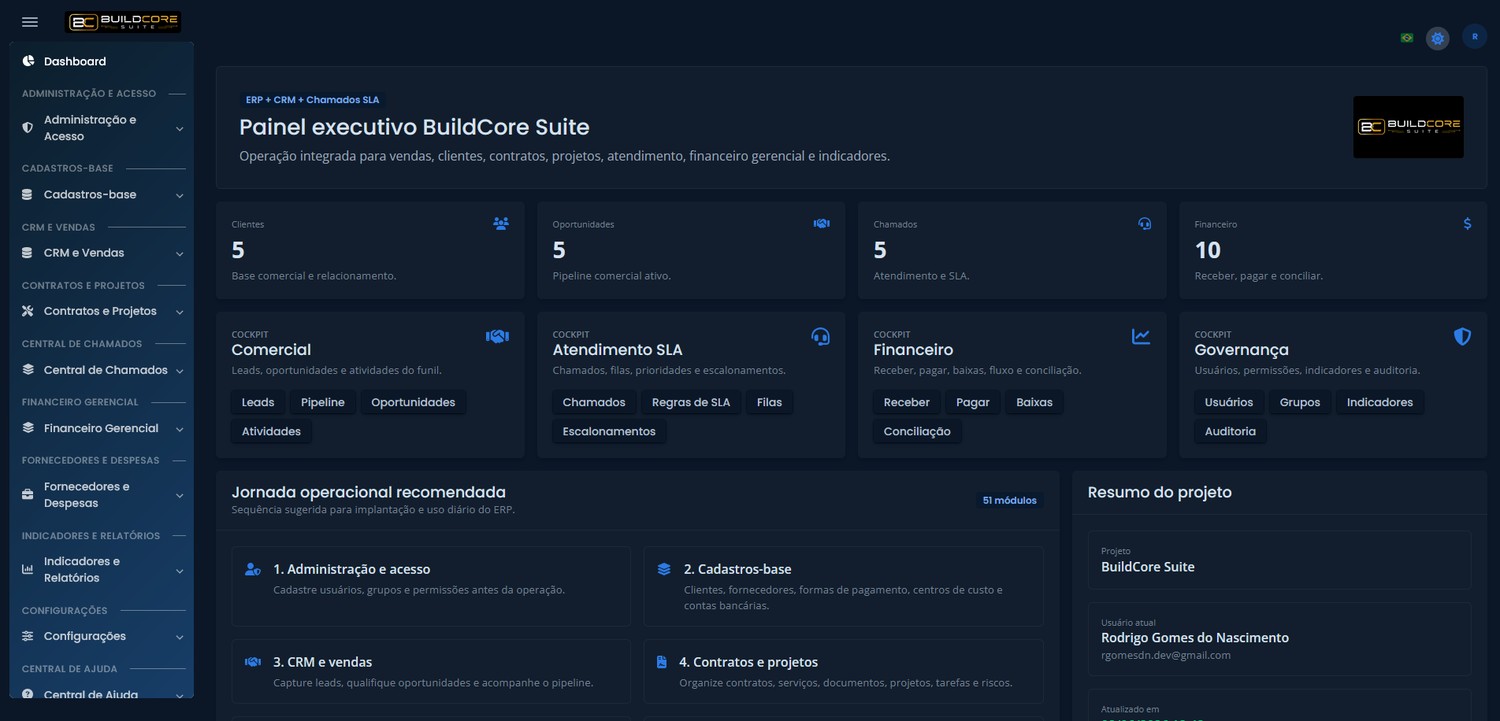Click the users icon on Clientes card
This screenshot has width=1500, height=721.
pyautogui.click(x=501, y=224)
